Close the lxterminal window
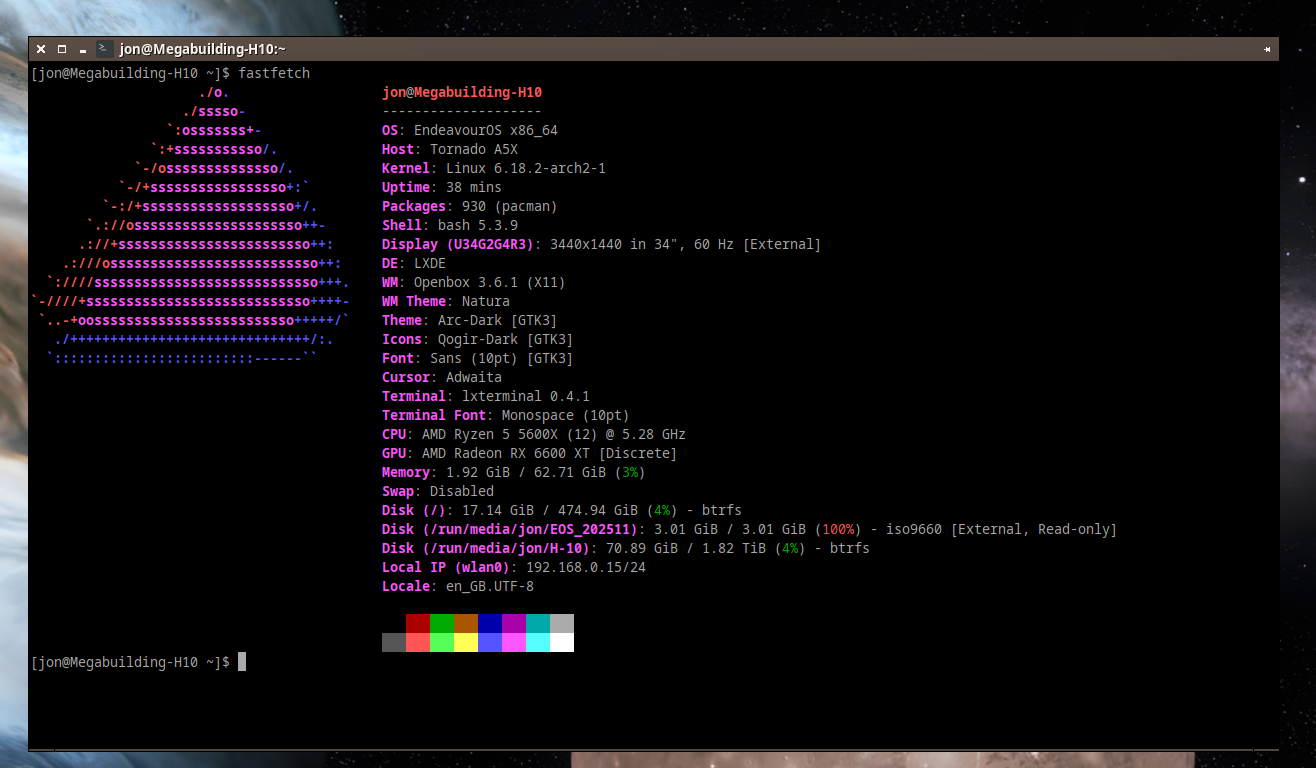The width and height of the screenshot is (1316, 768). tap(41, 49)
